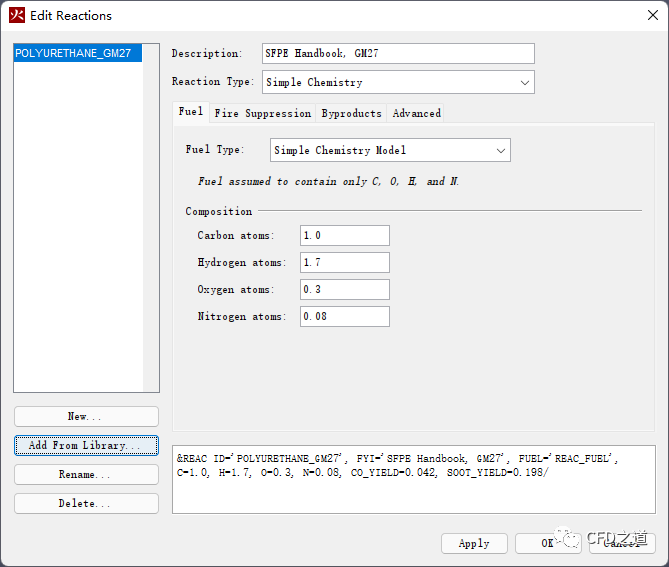669x567 pixels.
Task: Click the Nitrogen atoms input field
Action: pos(344,317)
